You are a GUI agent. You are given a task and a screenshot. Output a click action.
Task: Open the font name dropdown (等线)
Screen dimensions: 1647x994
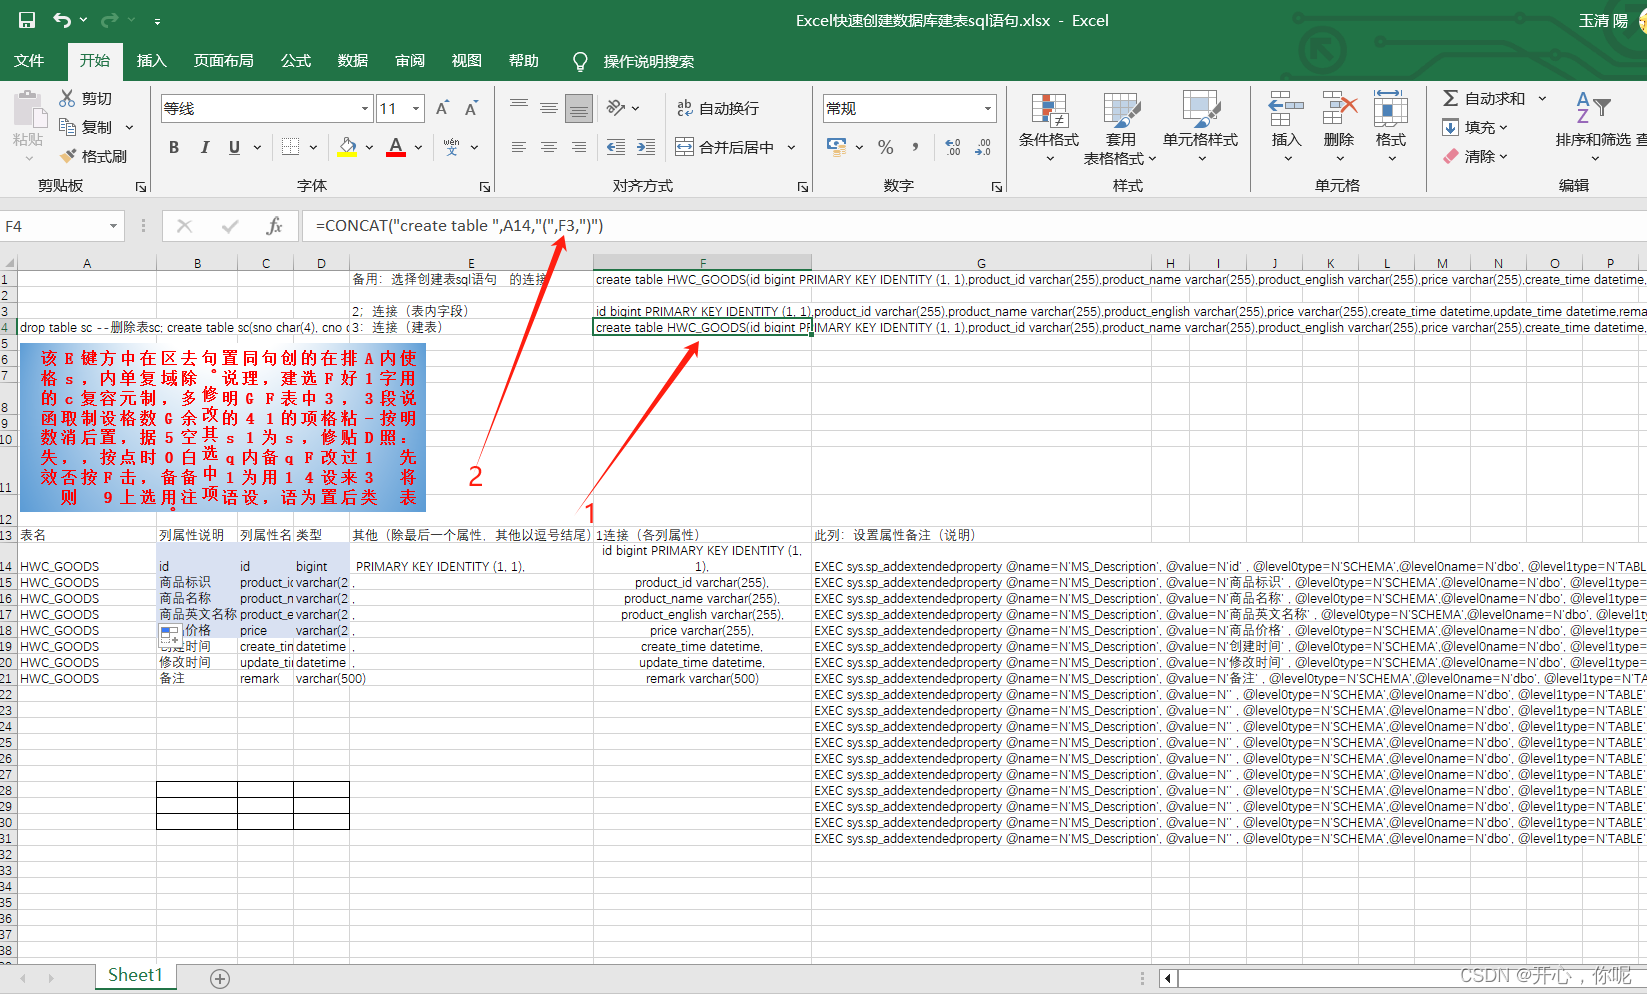pos(365,108)
